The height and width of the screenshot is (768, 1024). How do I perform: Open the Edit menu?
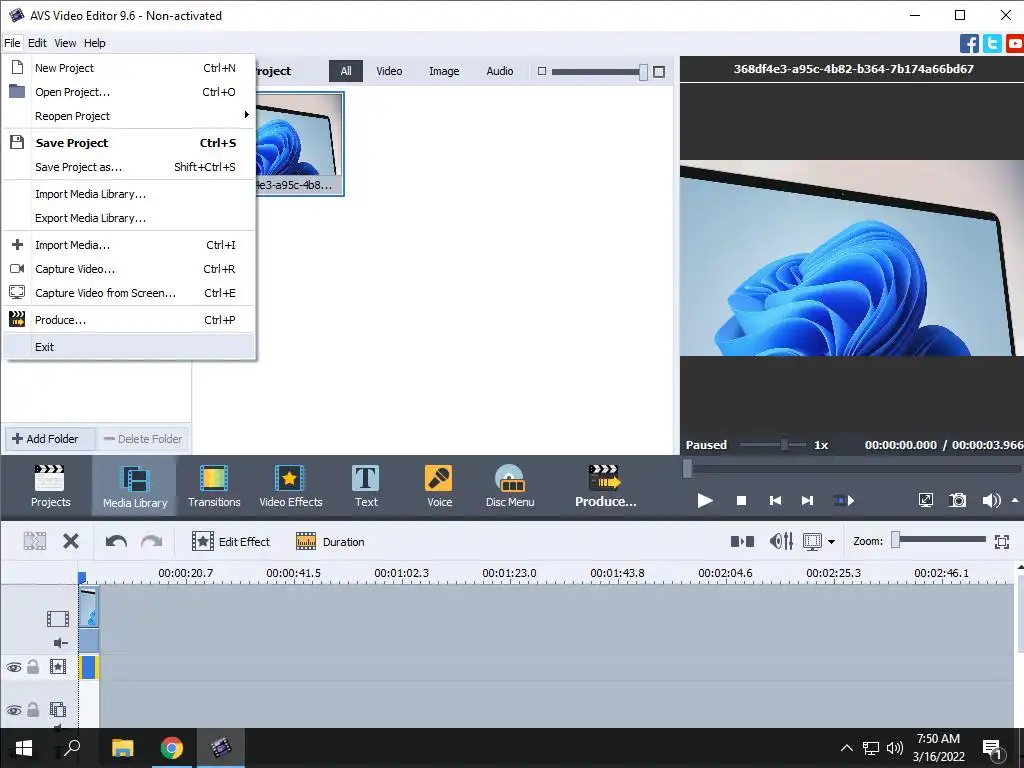(37, 43)
